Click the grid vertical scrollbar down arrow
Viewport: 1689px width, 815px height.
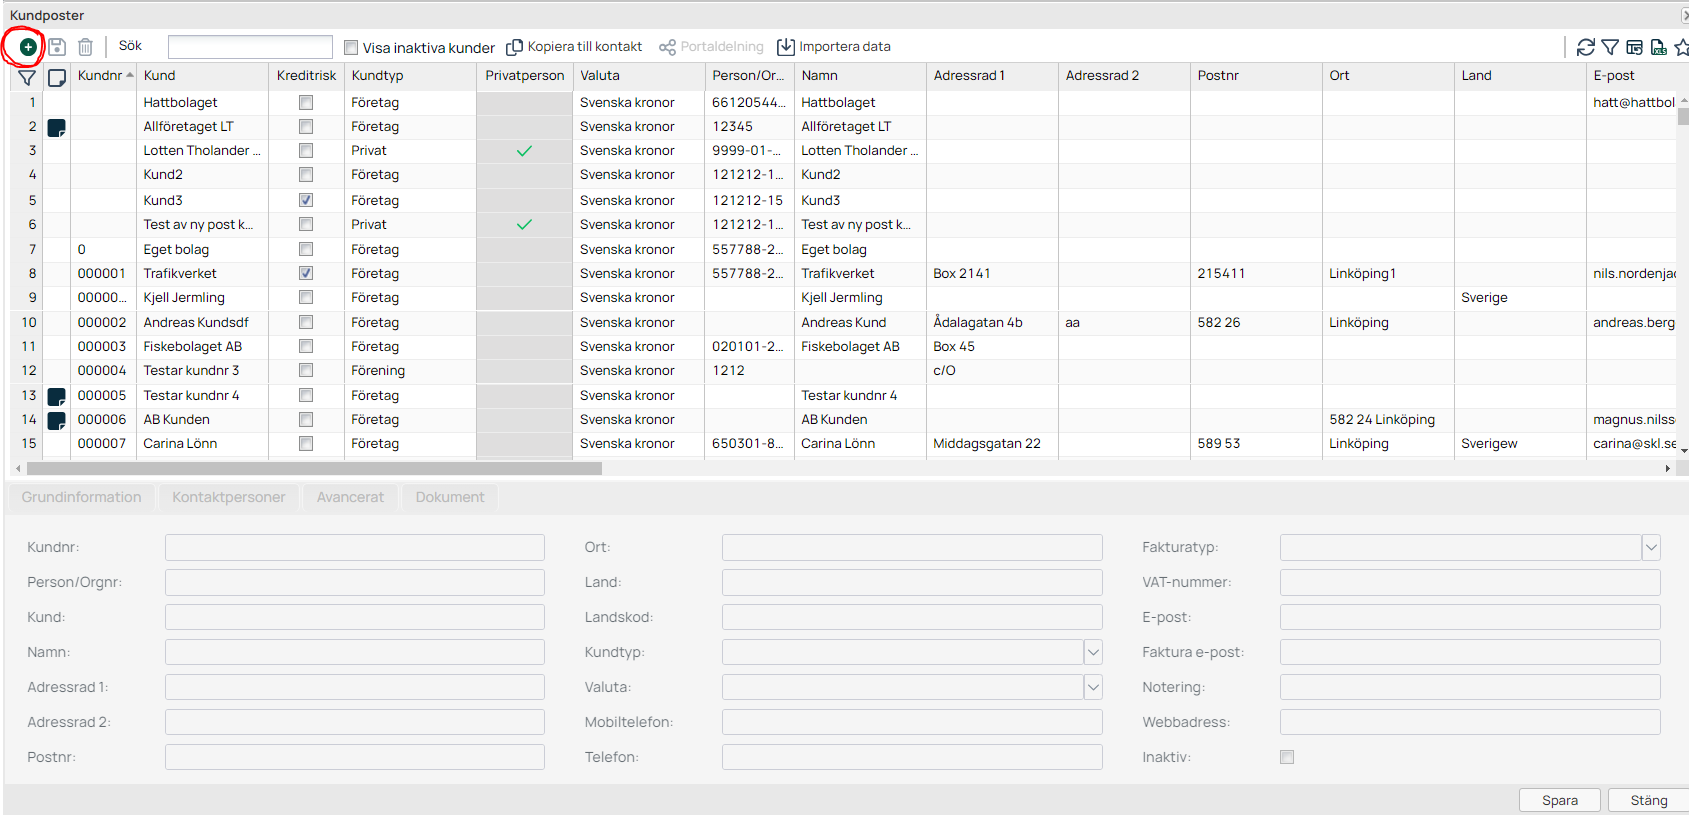(x=1683, y=451)
